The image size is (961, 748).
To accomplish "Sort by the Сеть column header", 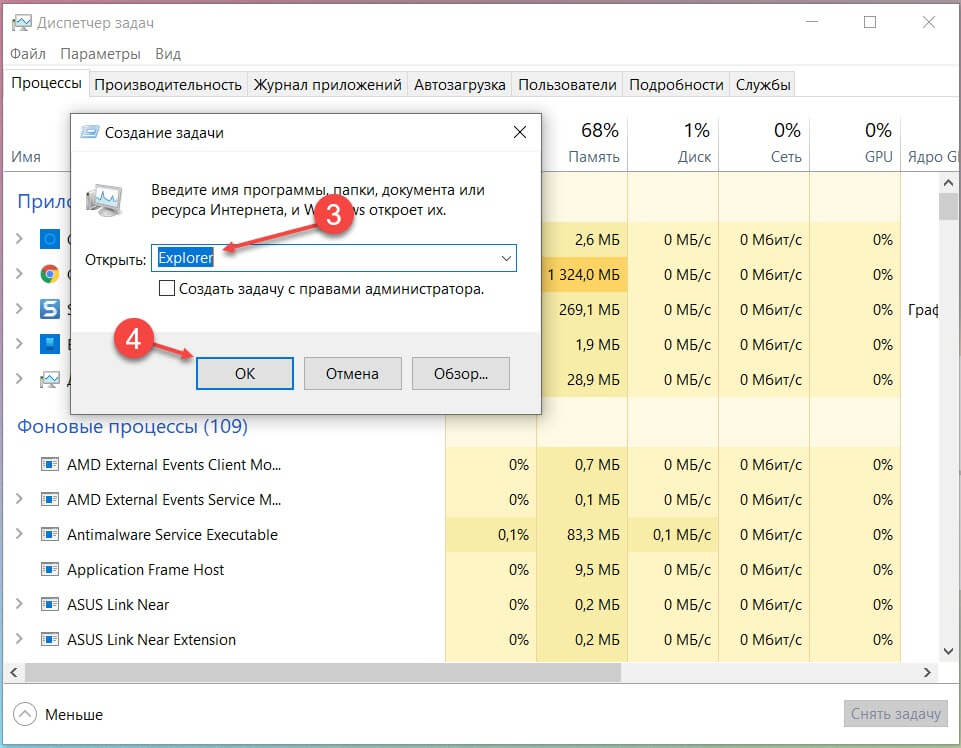I will (764, 143).
